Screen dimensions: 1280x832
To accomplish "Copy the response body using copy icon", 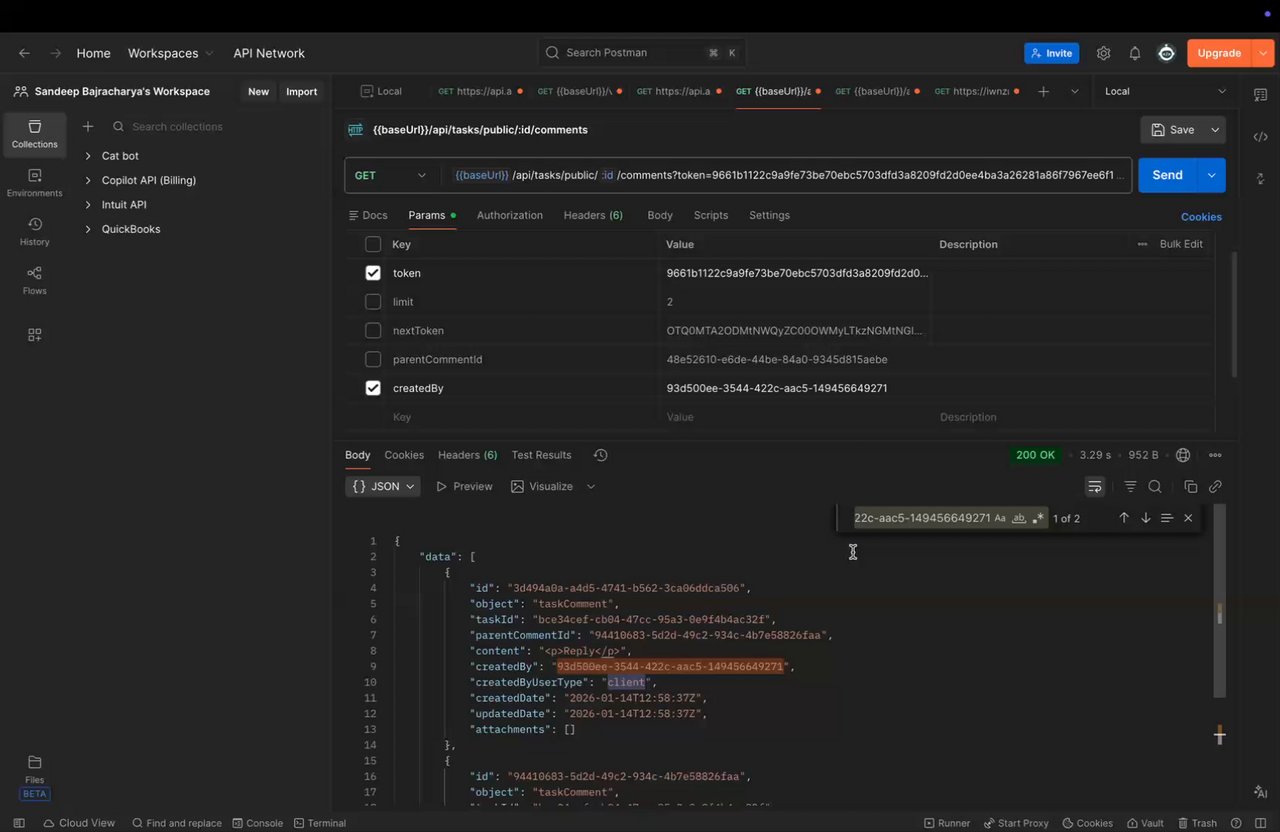I will pos(1190,487).
